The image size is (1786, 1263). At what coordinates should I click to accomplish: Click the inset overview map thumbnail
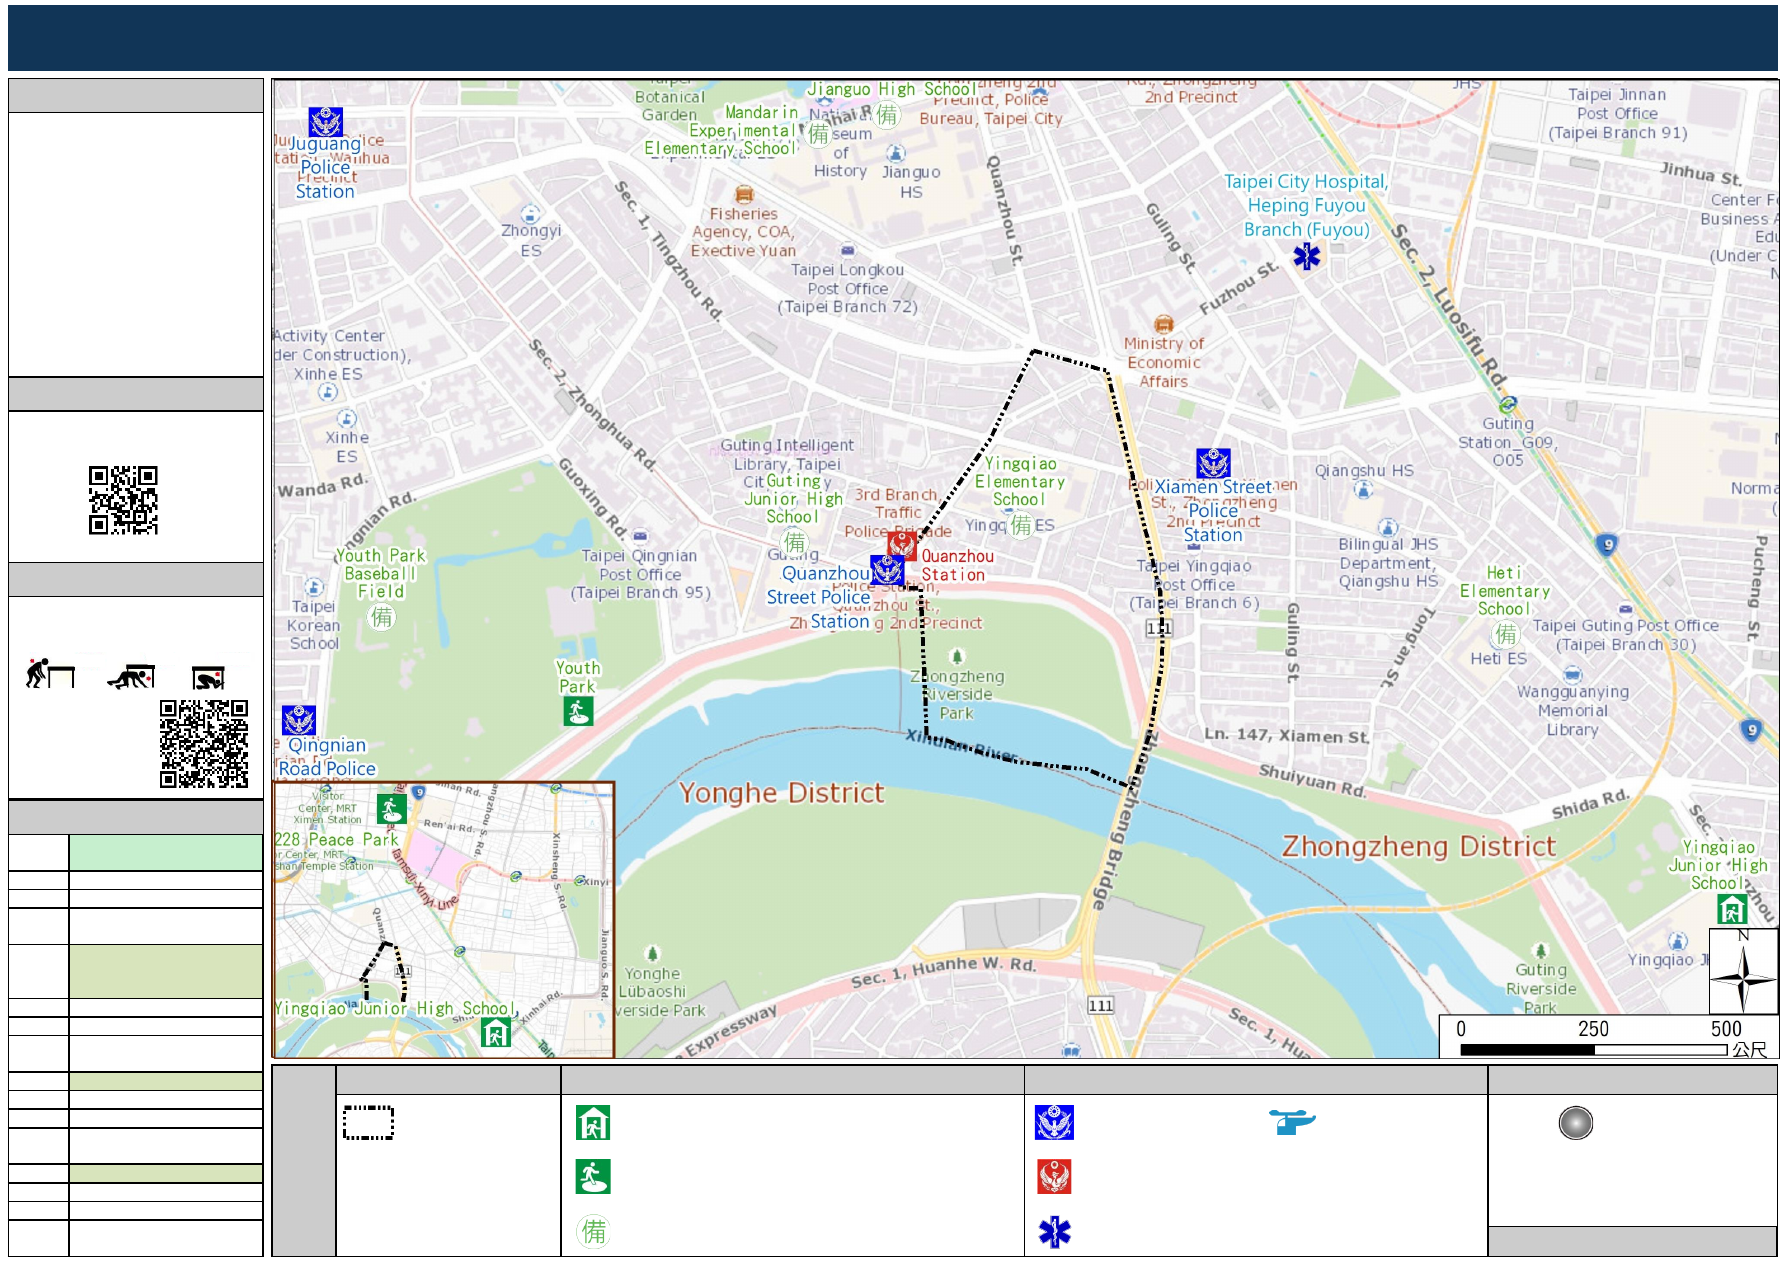point(444,920)
